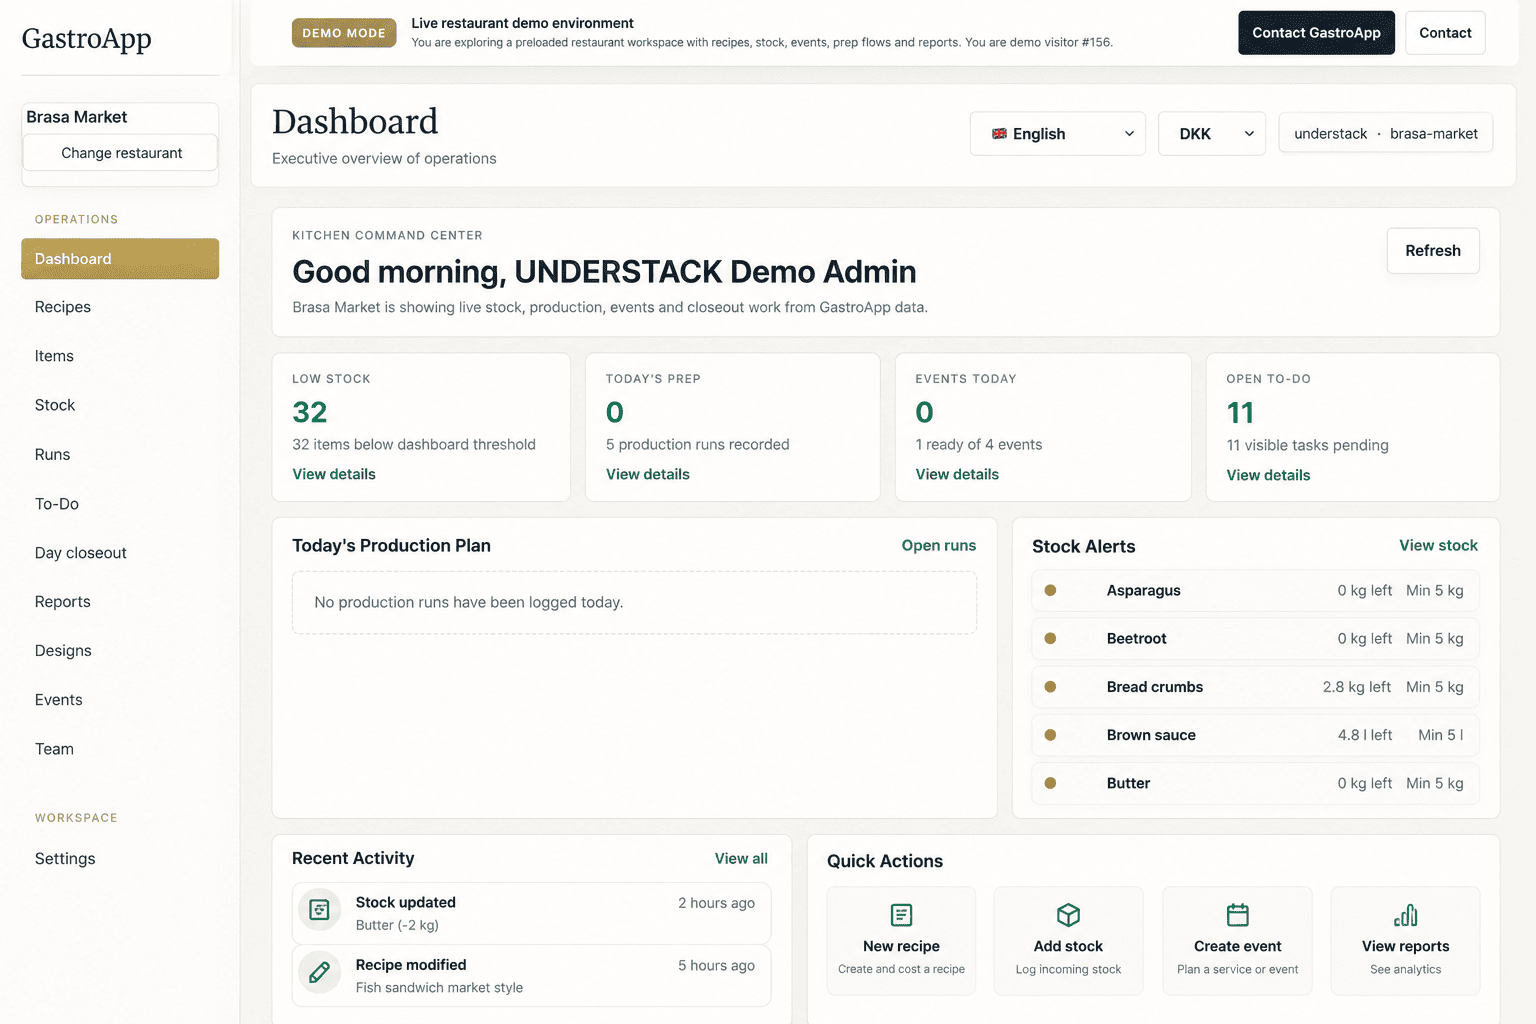
Task: Open the Dashboard sidebar item
Action: [120, 259]
